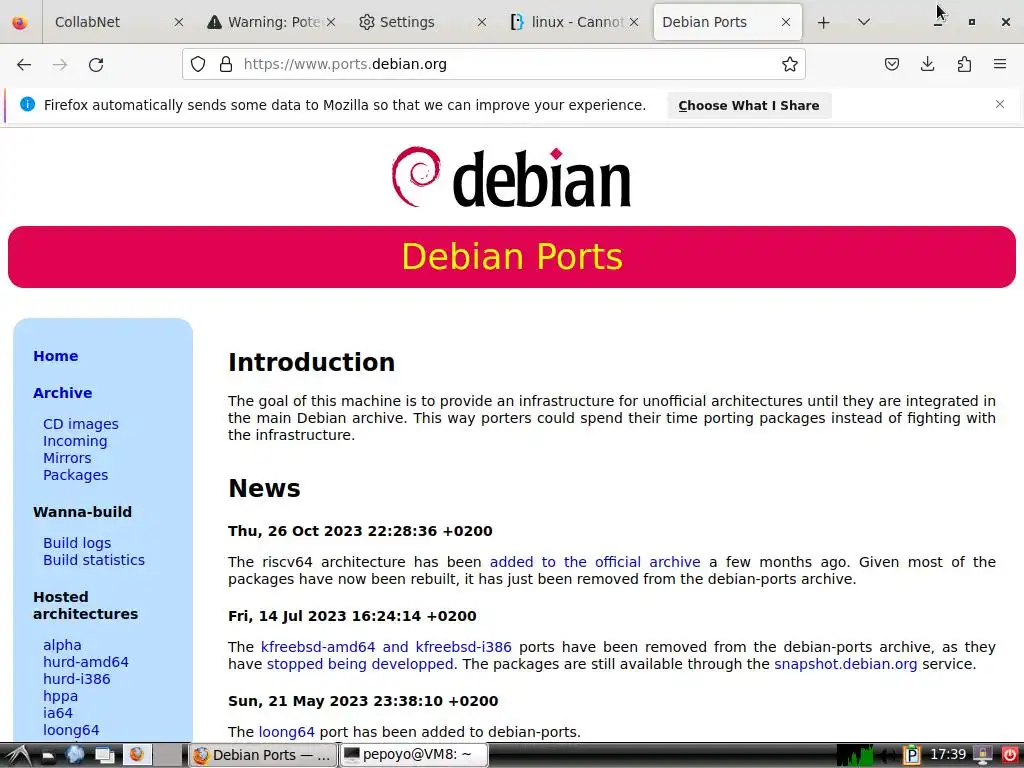
Task: Open tracking protection shield icon
Action: pos(198,64)
